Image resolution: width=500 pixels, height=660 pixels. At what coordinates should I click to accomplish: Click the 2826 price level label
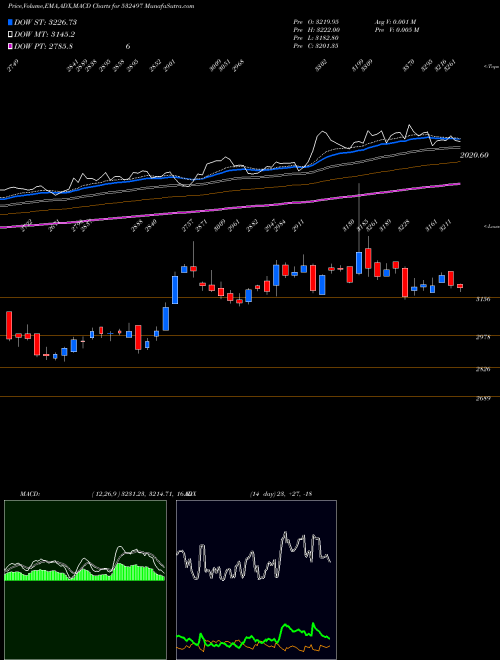tap(483, 370)
